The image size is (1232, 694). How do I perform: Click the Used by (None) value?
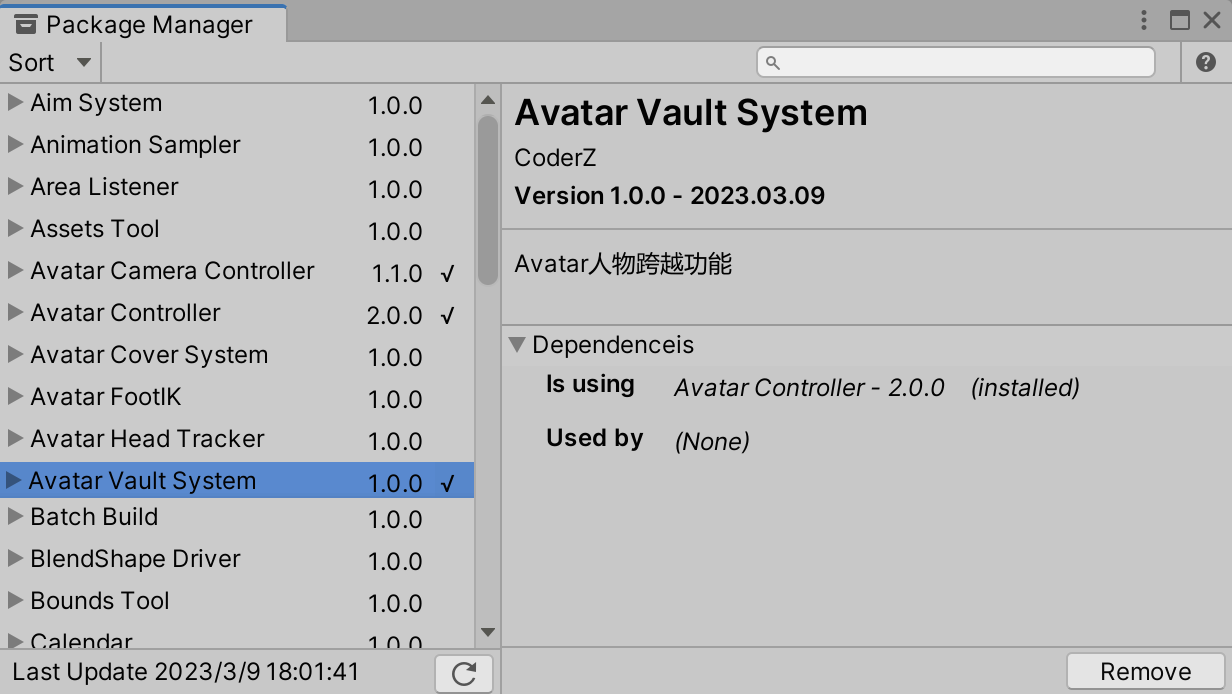point(712,441)
